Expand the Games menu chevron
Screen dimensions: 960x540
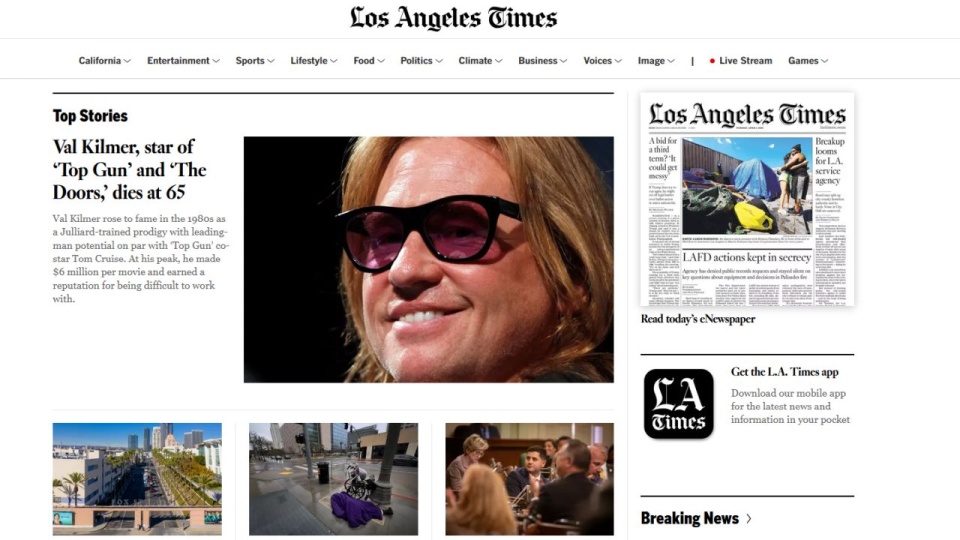[824, 61]
